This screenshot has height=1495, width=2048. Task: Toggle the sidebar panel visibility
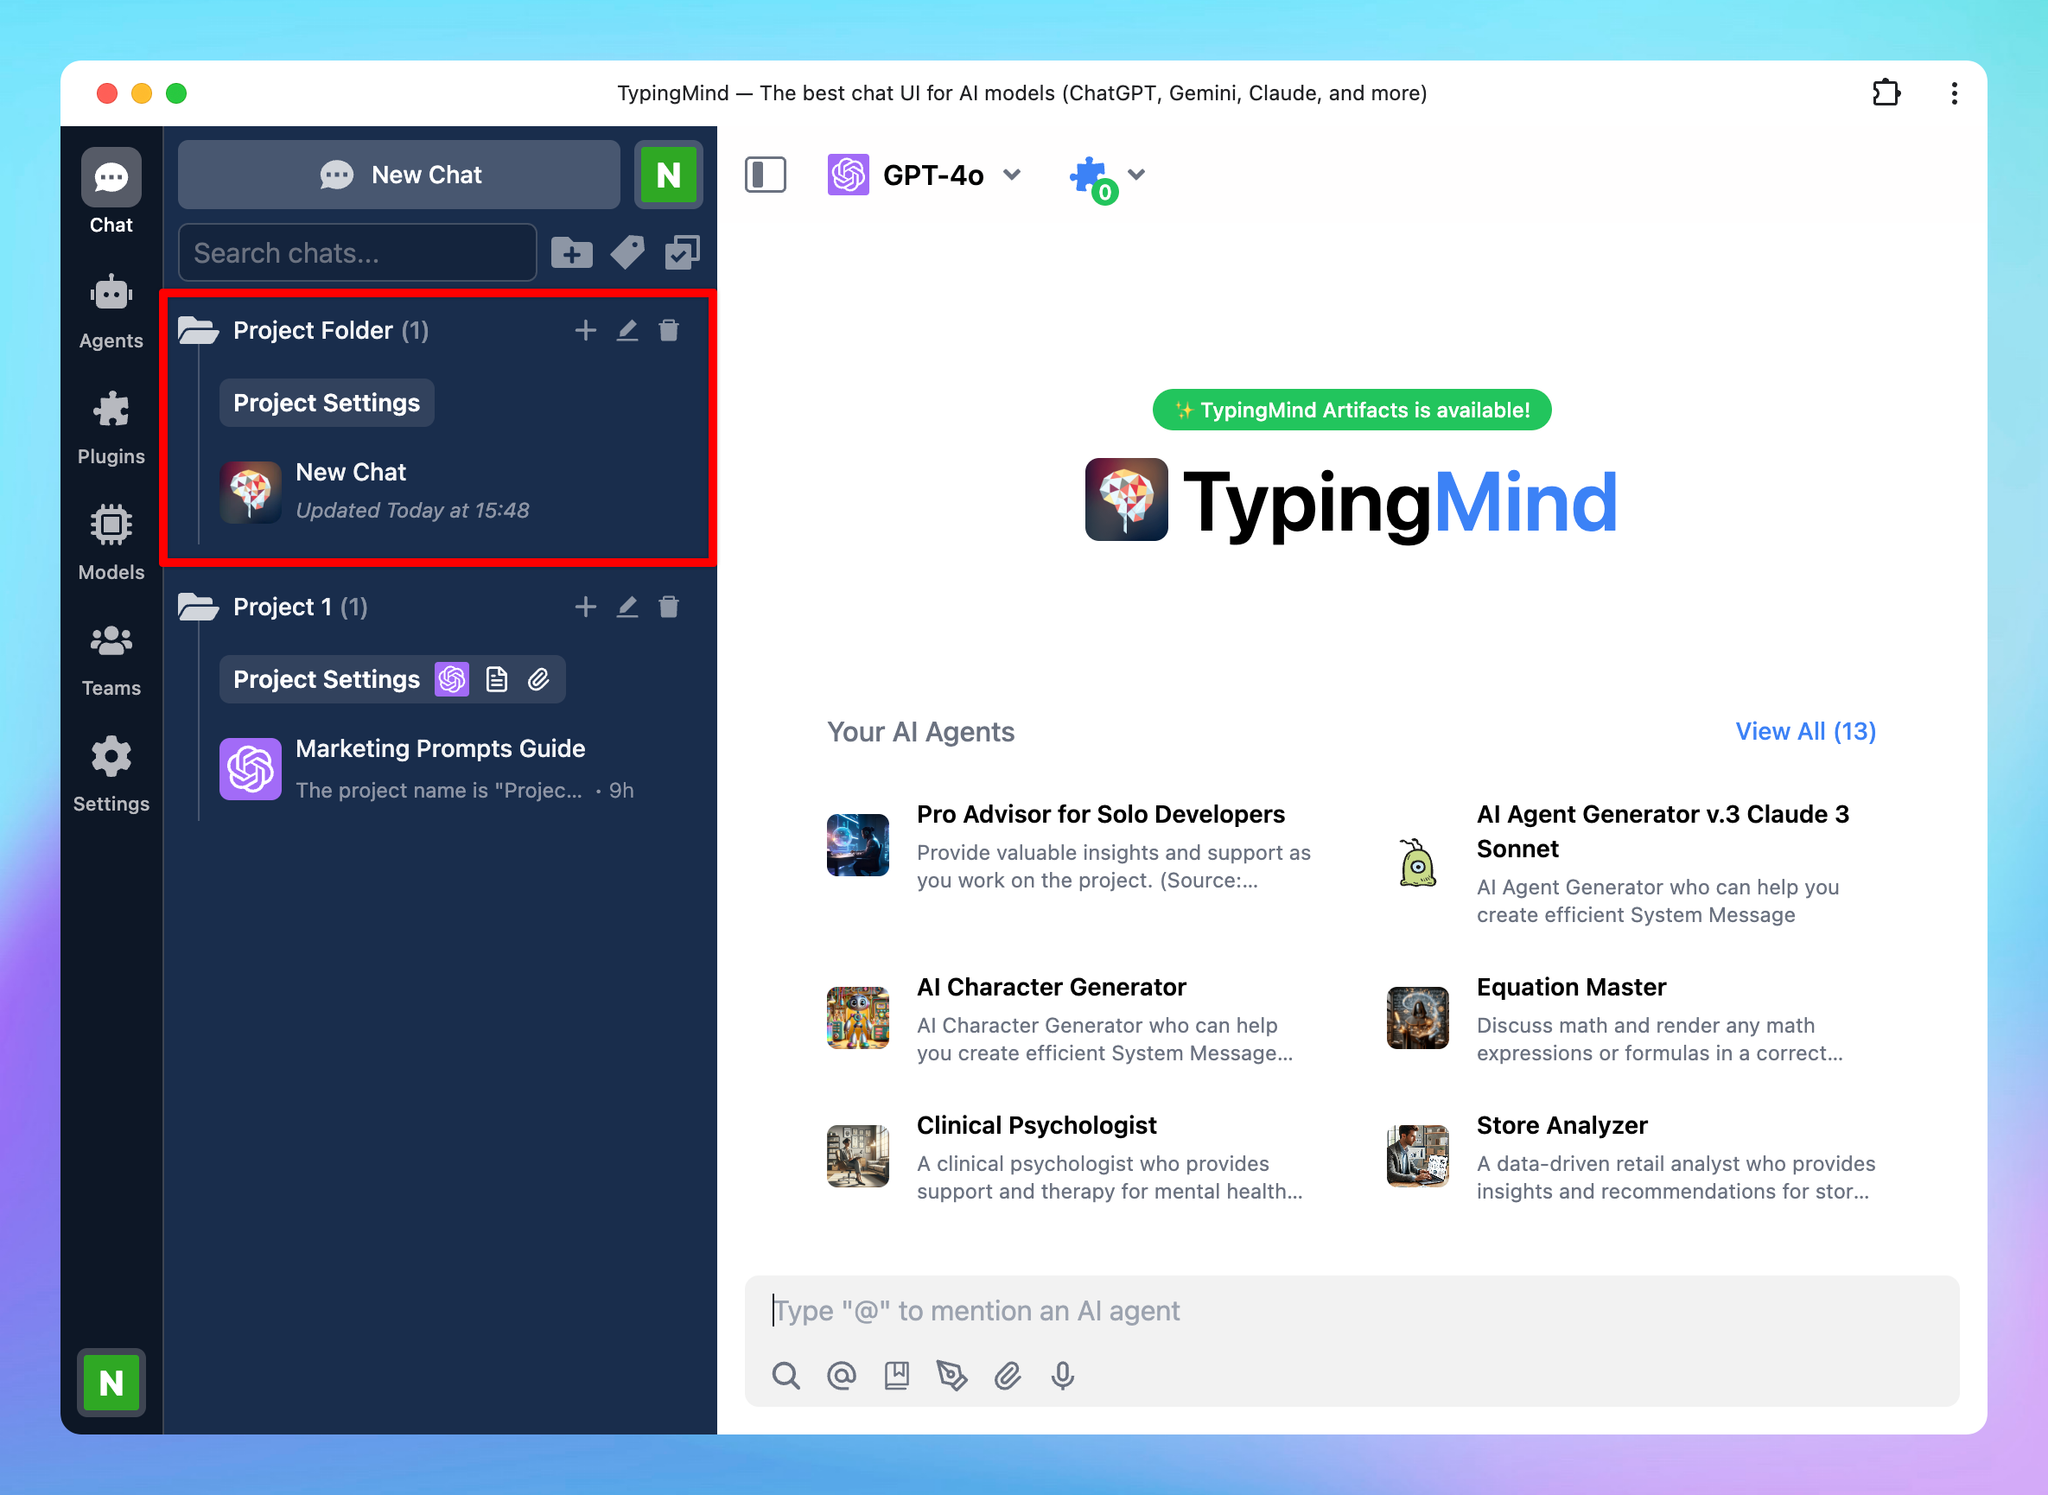(x=766, y=175)
